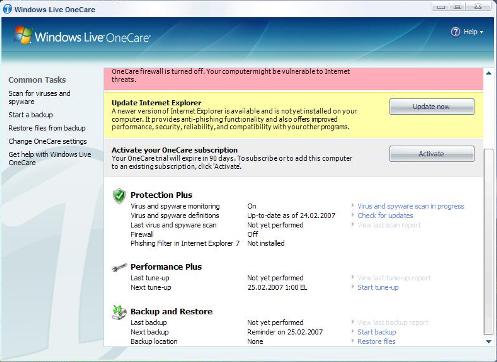
Task: Click the OneCare title bar app icon
Action: pyautogui.click(x=7, y=9)
